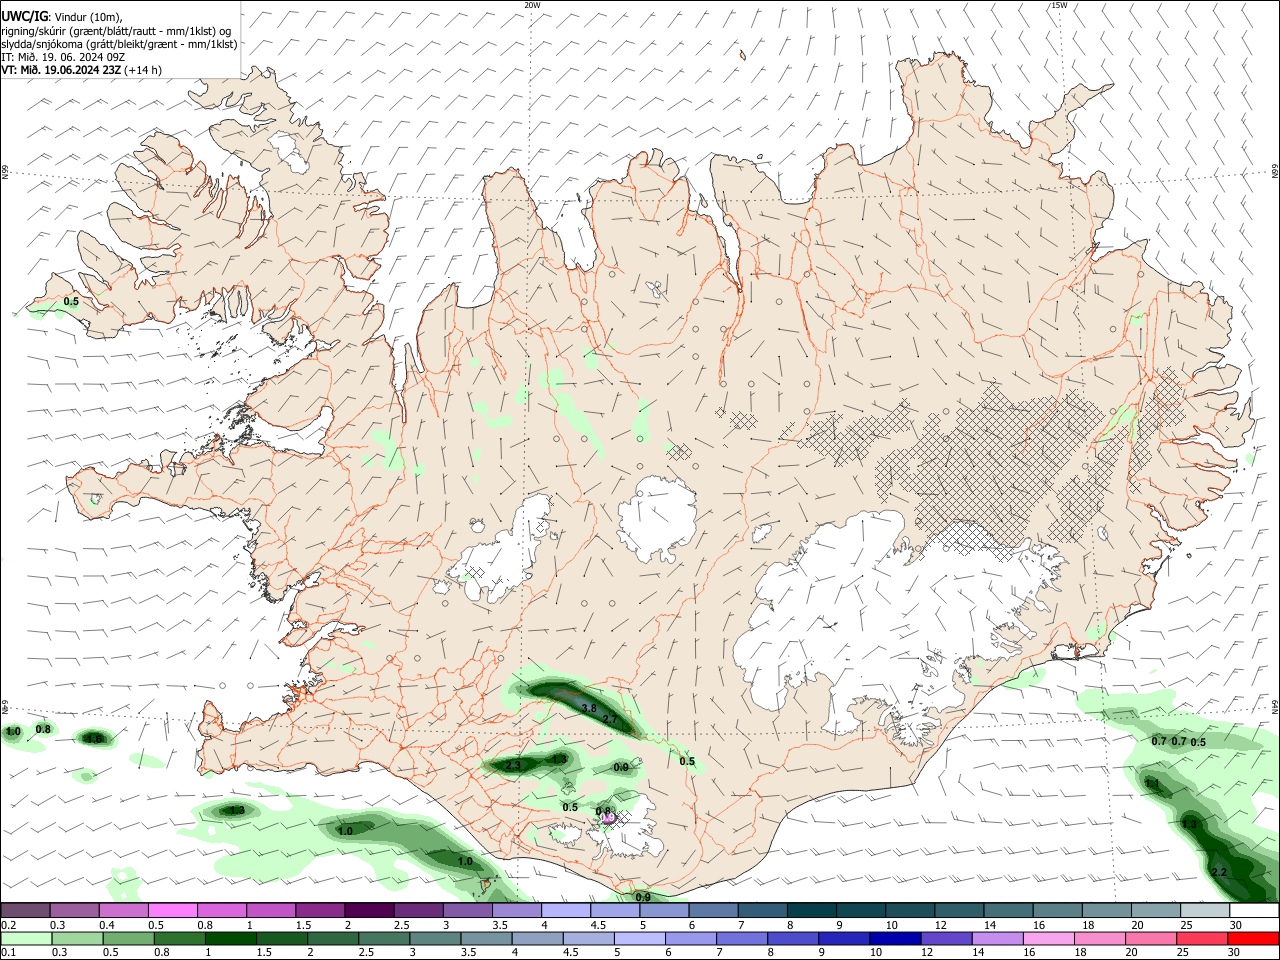Pick the grey-green rain swatch between 3 and 3.5
Screen dimensions: 1280x960
pos(436,938)
